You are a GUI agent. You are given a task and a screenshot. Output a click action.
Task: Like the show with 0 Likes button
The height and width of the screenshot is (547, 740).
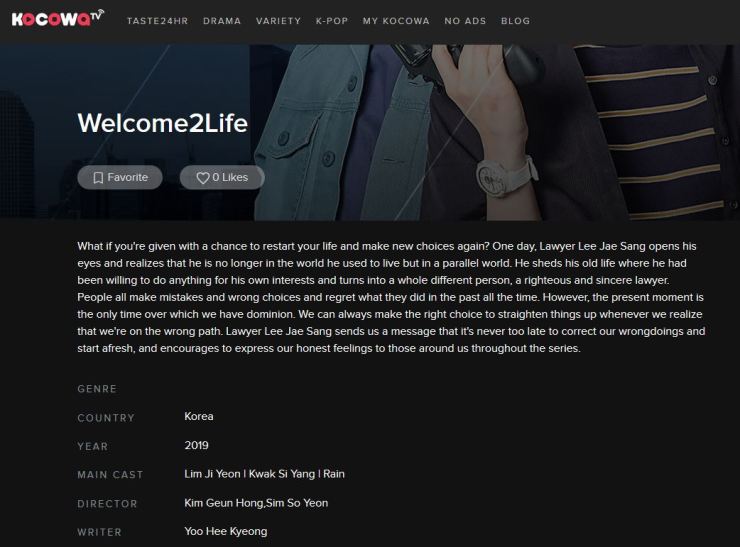pos(222,177)
